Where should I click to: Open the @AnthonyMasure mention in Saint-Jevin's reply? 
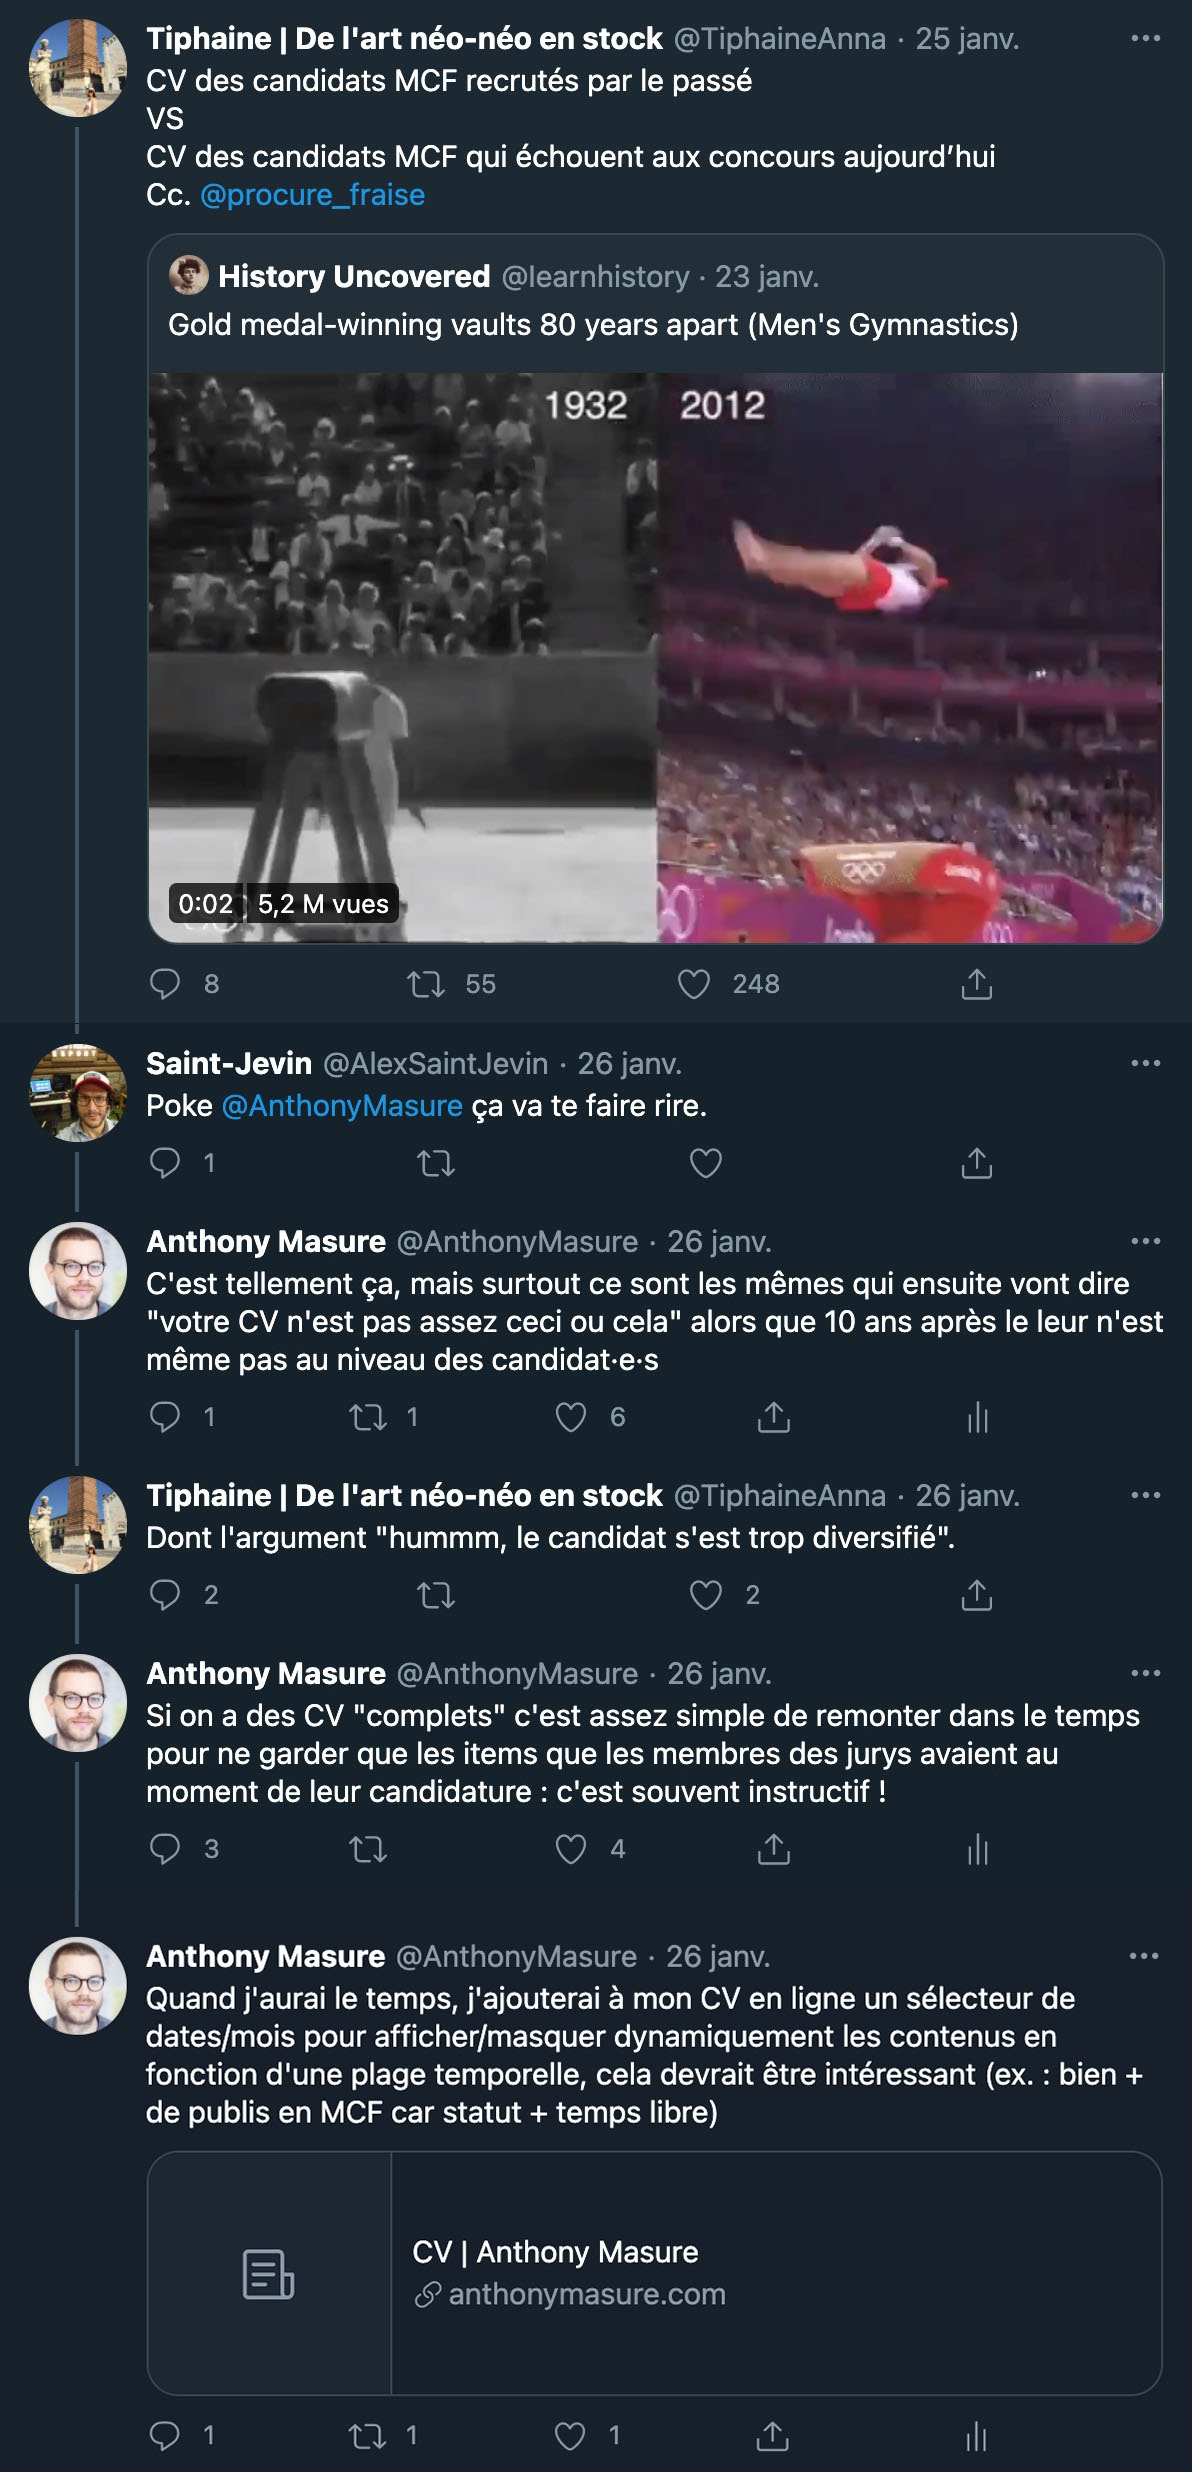click(x=342, y=1106)
